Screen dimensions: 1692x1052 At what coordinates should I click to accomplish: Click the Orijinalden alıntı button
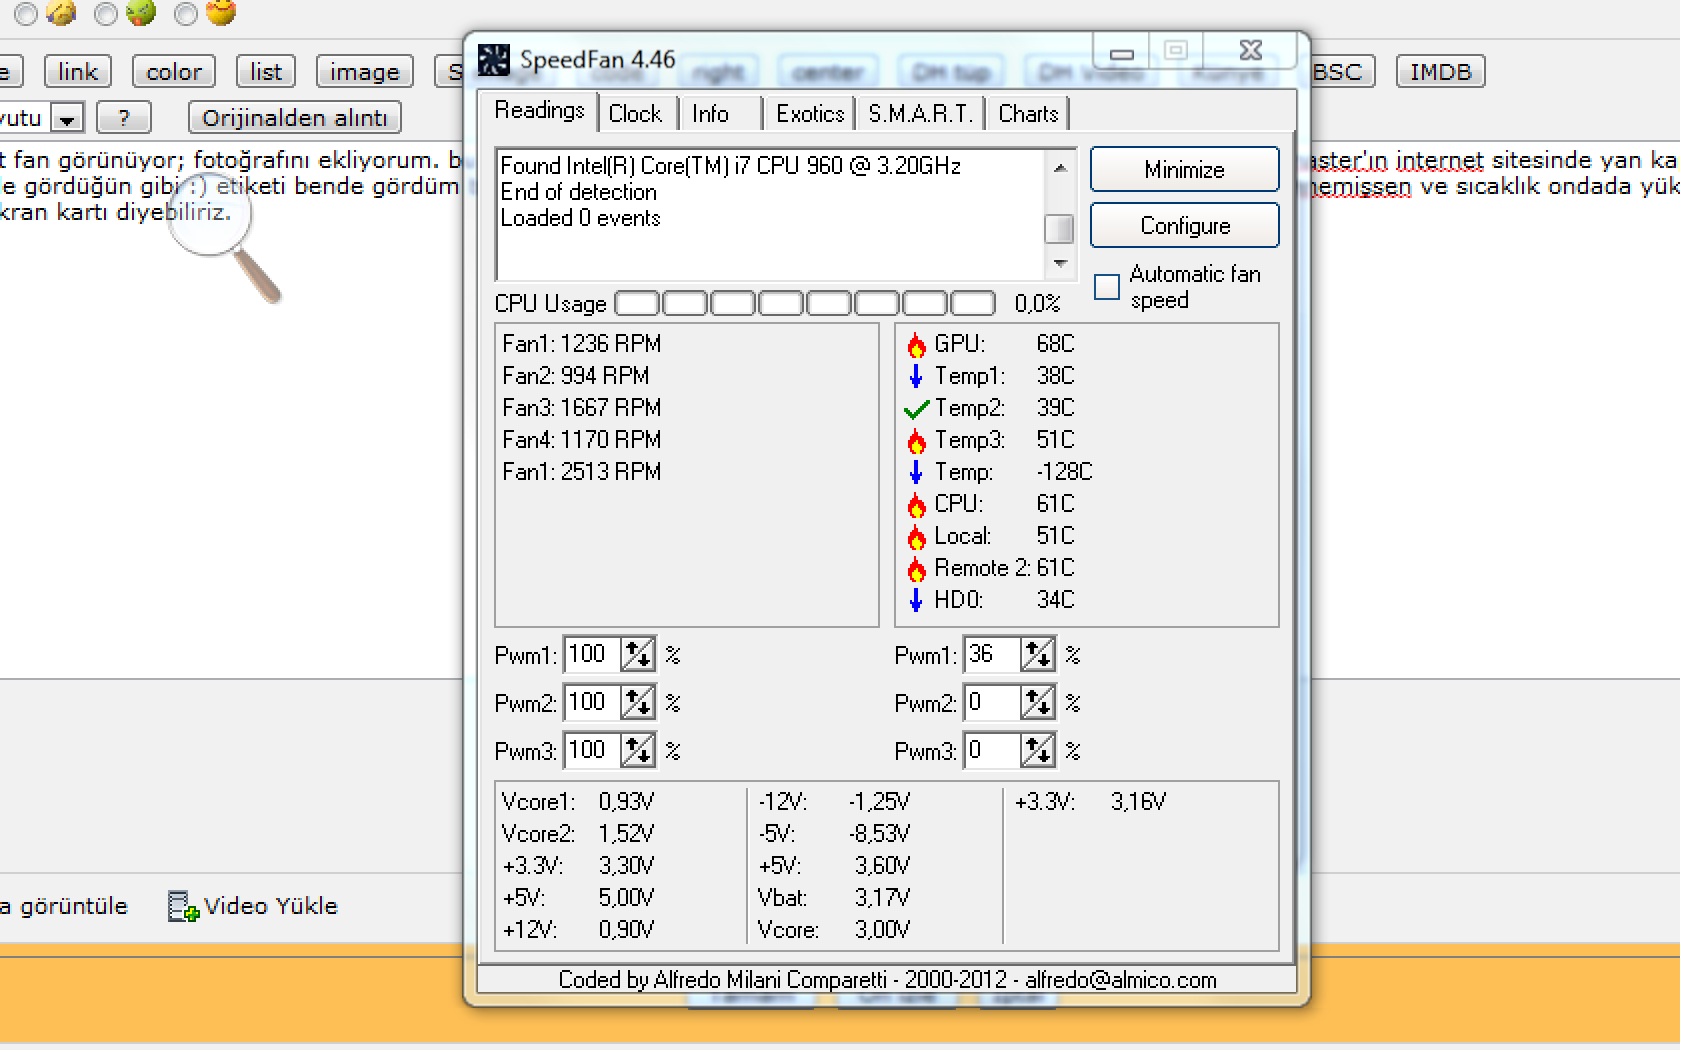pos(295,118)
